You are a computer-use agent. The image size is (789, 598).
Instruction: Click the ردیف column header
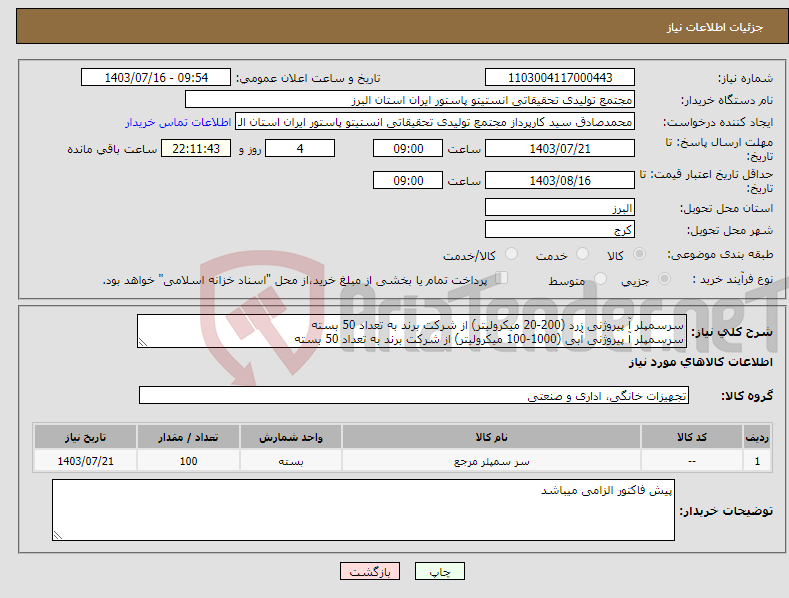pyautogui.click(x=757, y=437)
